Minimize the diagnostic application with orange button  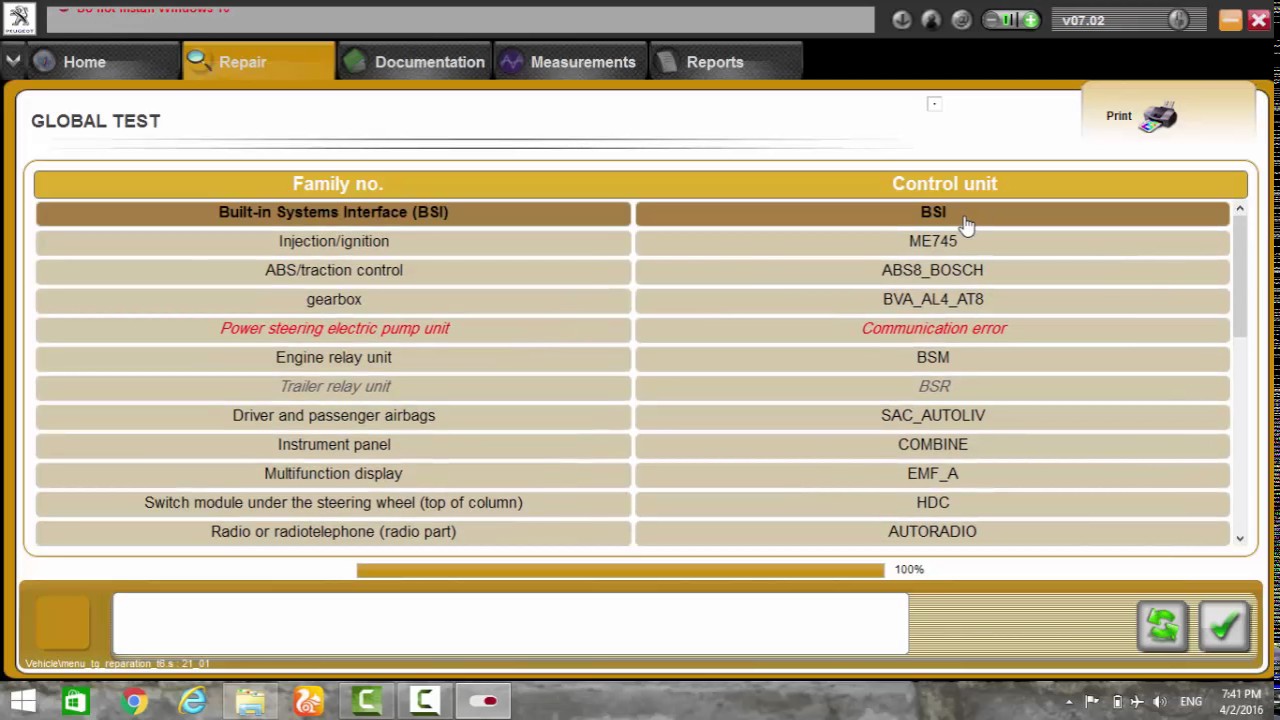1230,20
